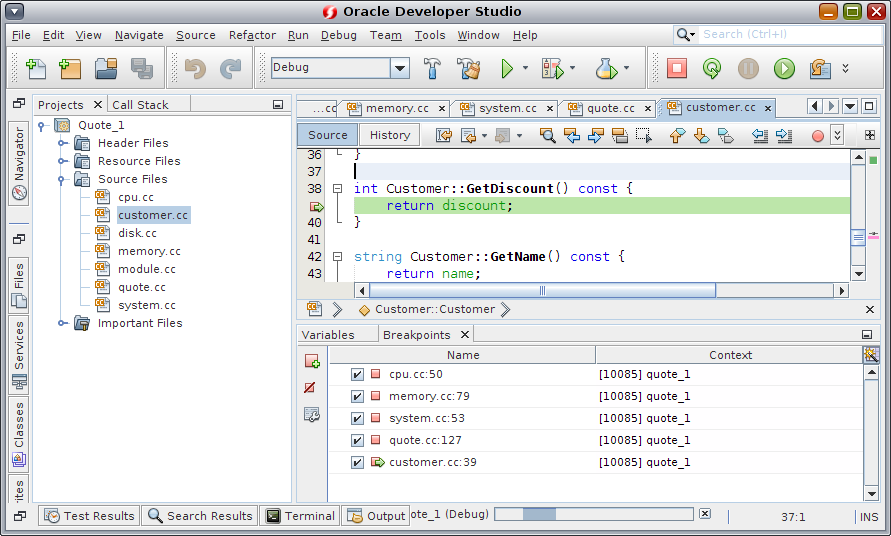The width and height of the screenshot is (891, 536).
Task: Select module.cc in the project tree
Action: coord(147,269)
